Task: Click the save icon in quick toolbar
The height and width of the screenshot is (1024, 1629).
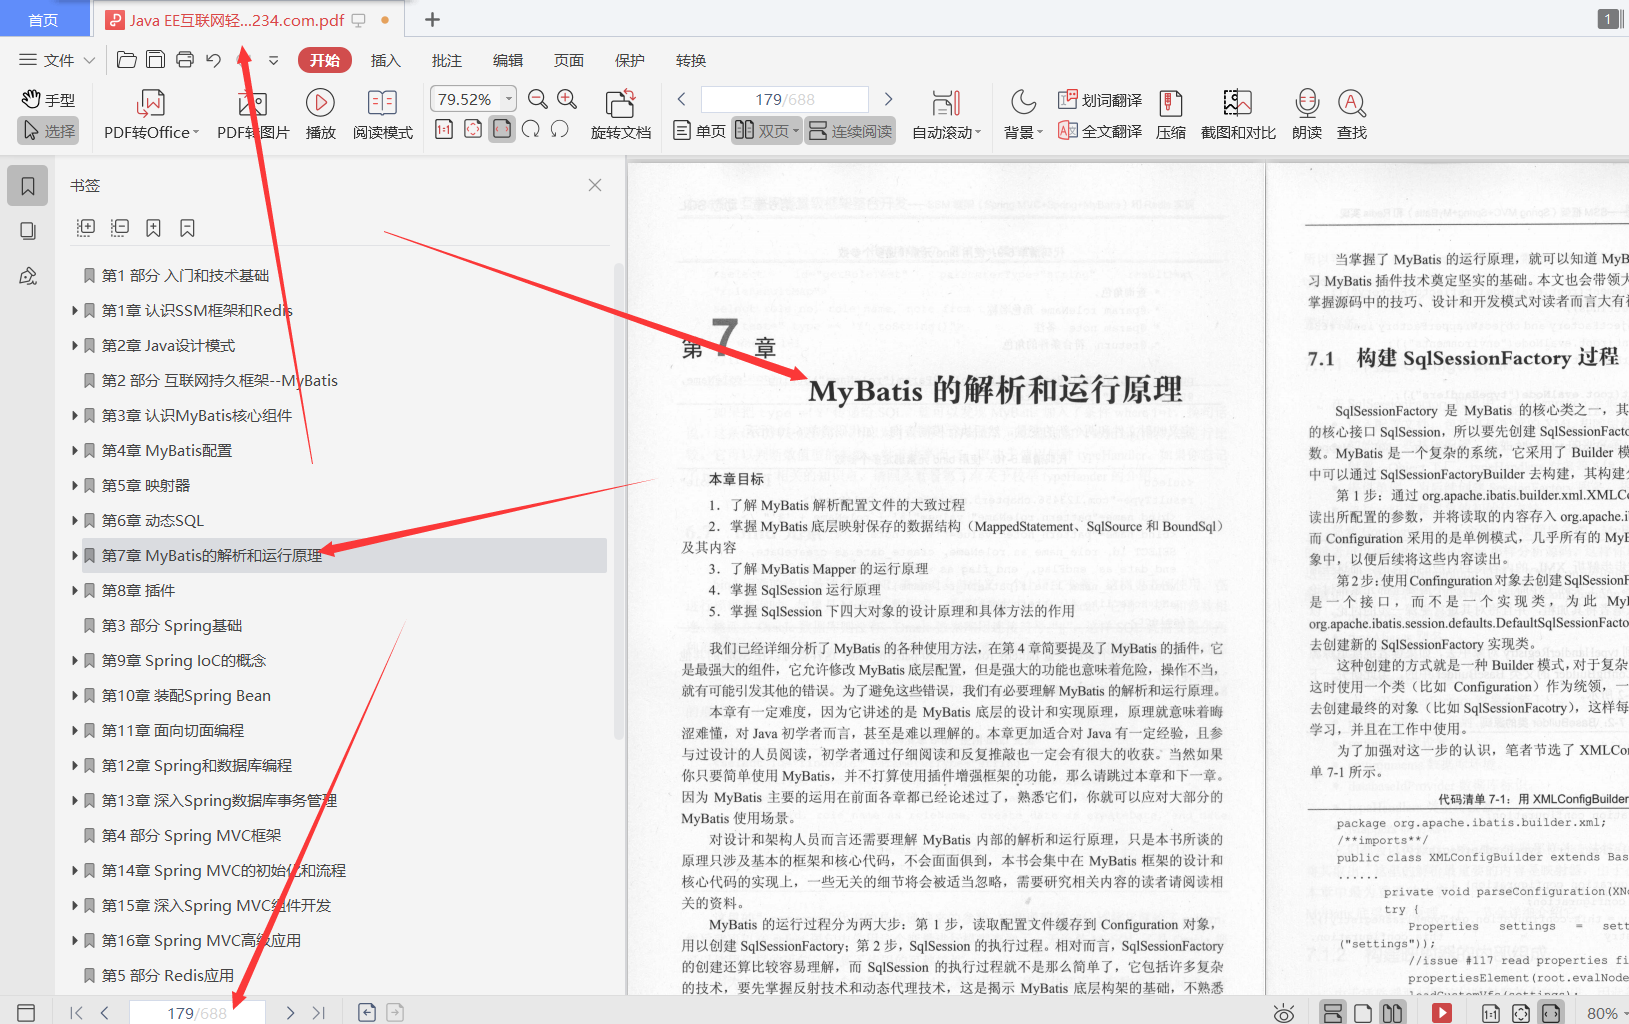Action: [155, 60]
